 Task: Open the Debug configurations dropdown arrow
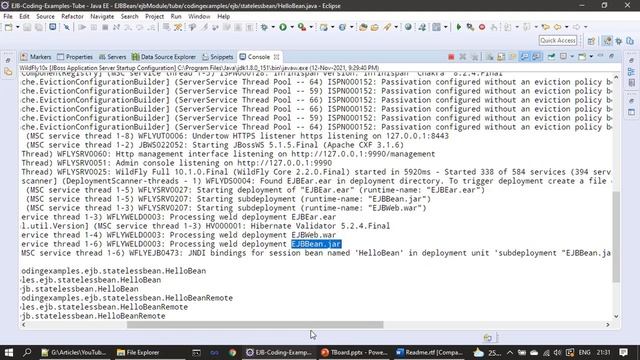(273, 27)
